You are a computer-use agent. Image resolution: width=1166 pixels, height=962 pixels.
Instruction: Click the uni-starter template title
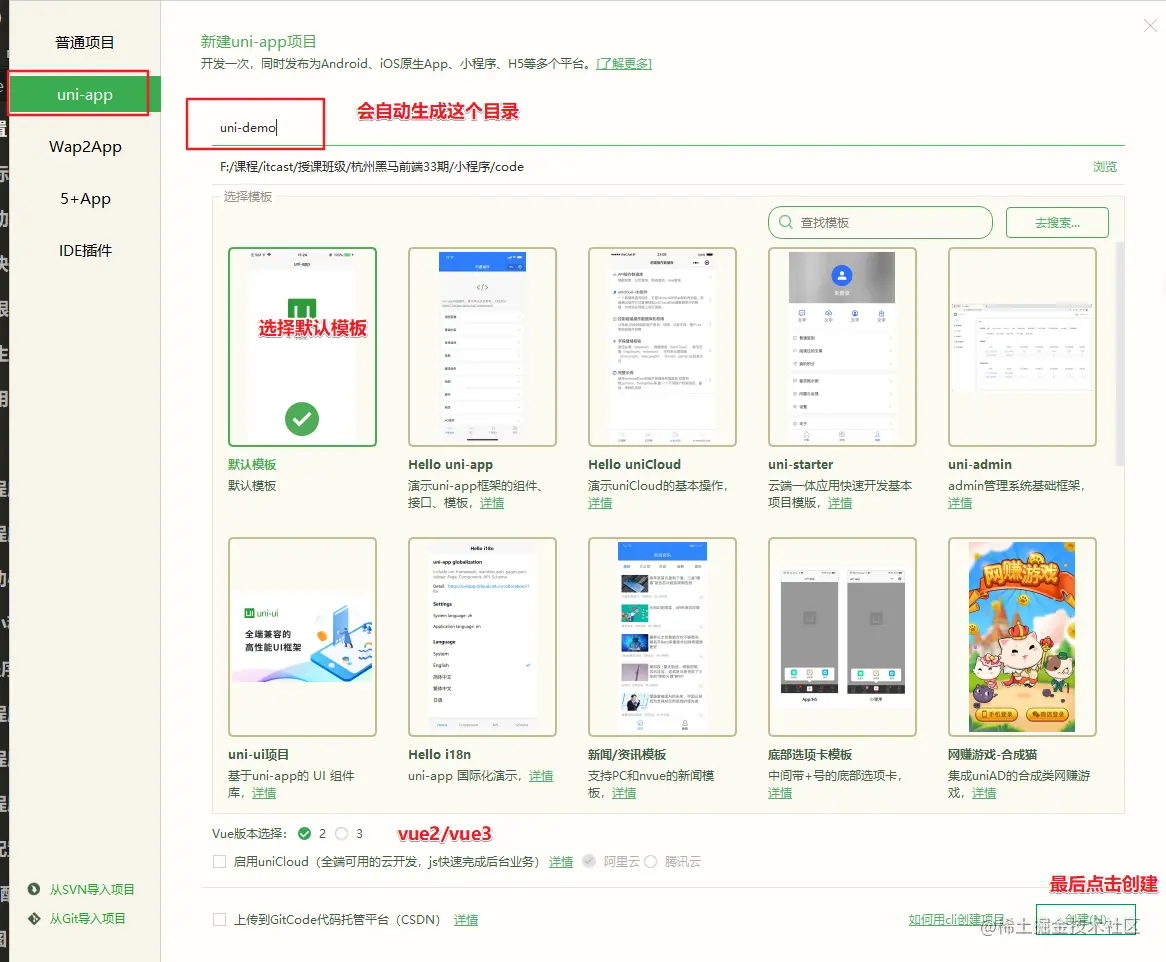[x=801, y=465]
